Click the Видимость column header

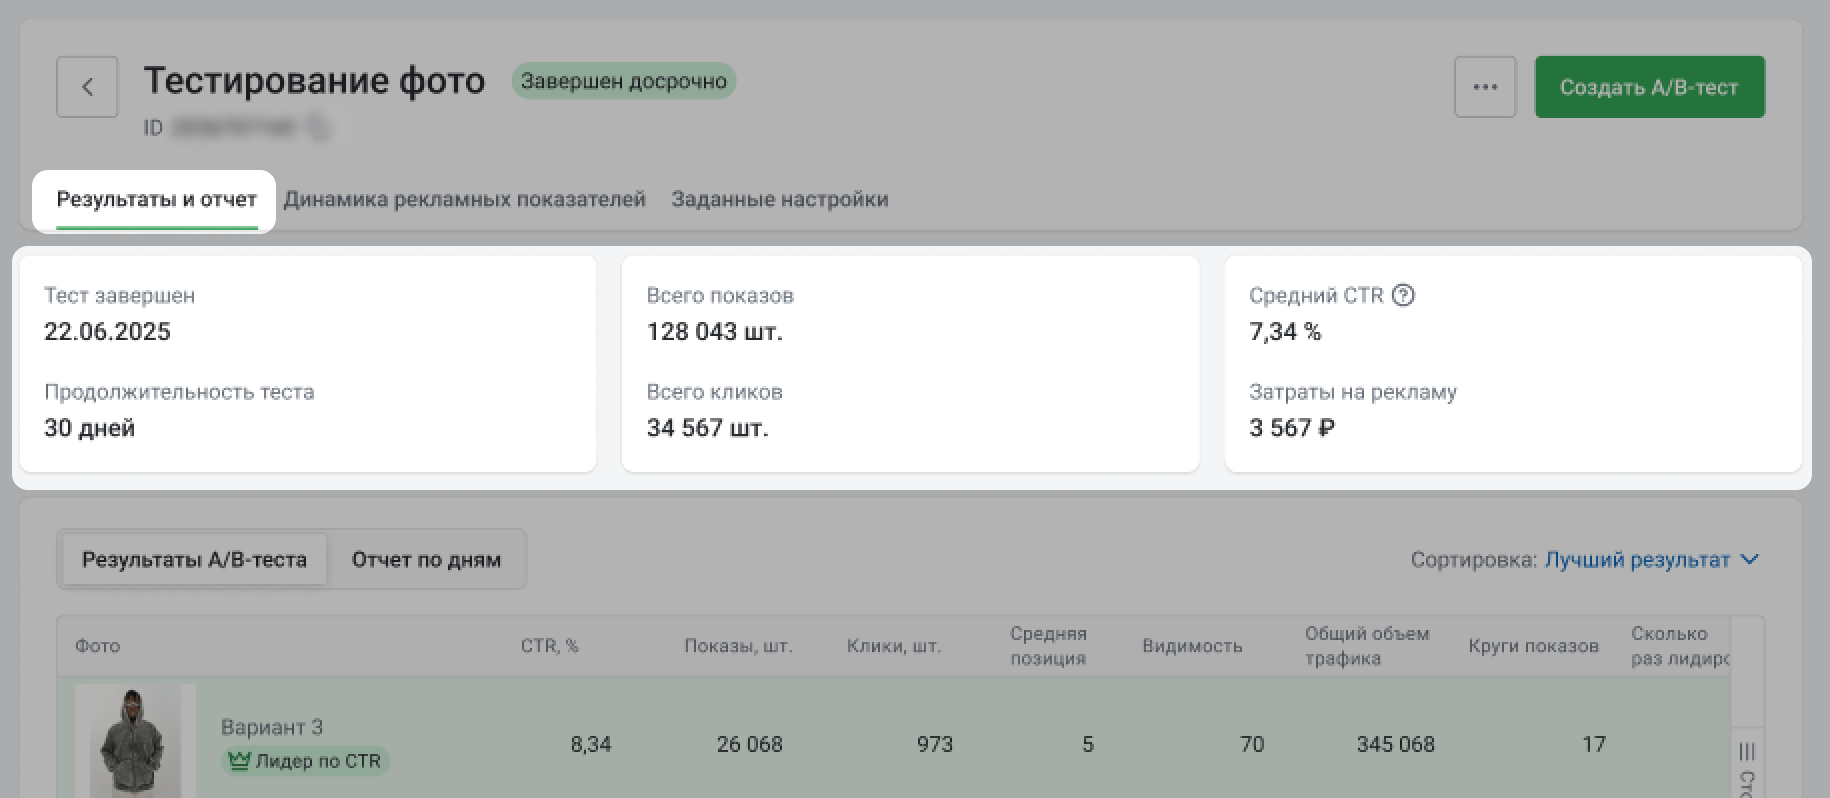[1192, 646]
